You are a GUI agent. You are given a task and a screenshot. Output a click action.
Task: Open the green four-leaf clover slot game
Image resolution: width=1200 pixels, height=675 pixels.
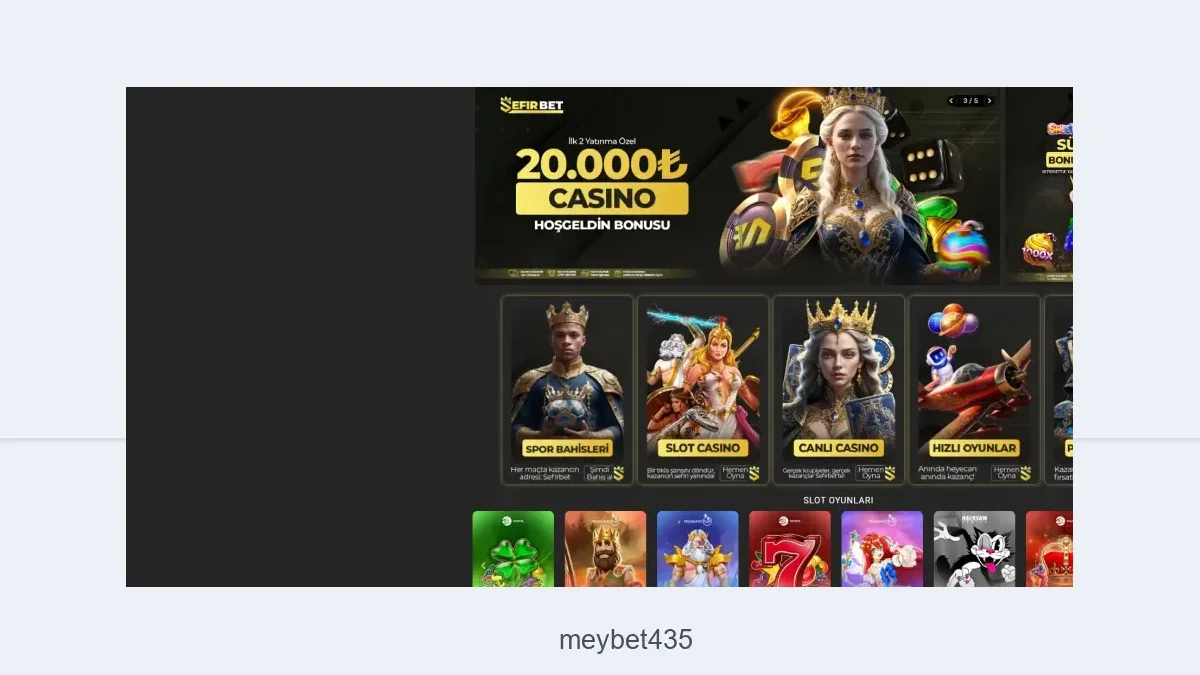point(513,549)
